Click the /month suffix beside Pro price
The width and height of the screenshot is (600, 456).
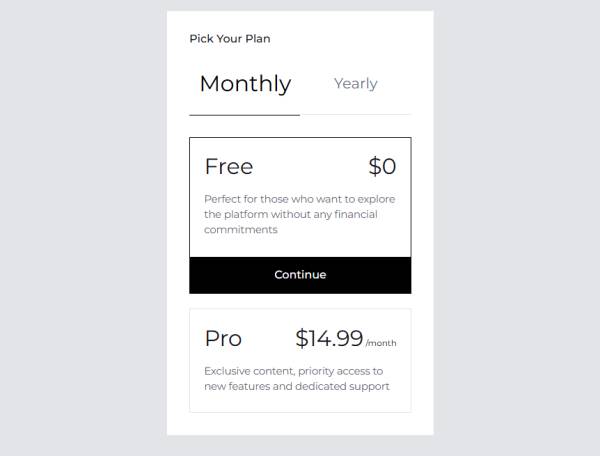tap(381, 343)
